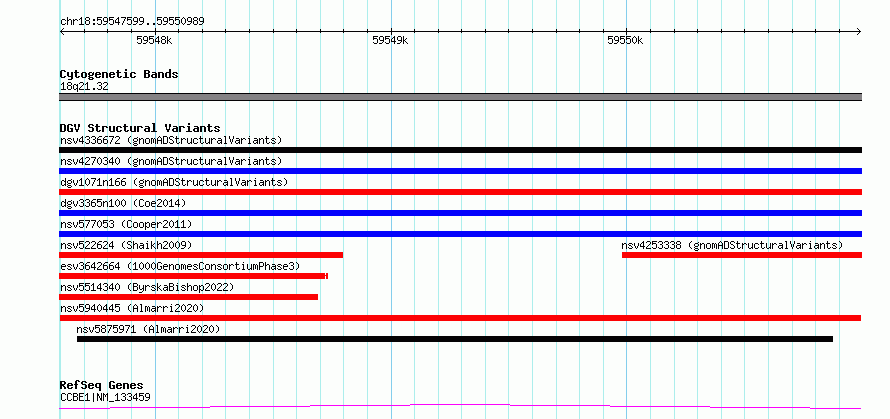Open nsv5875971 (Almarri2020) label

click(148, 329)
